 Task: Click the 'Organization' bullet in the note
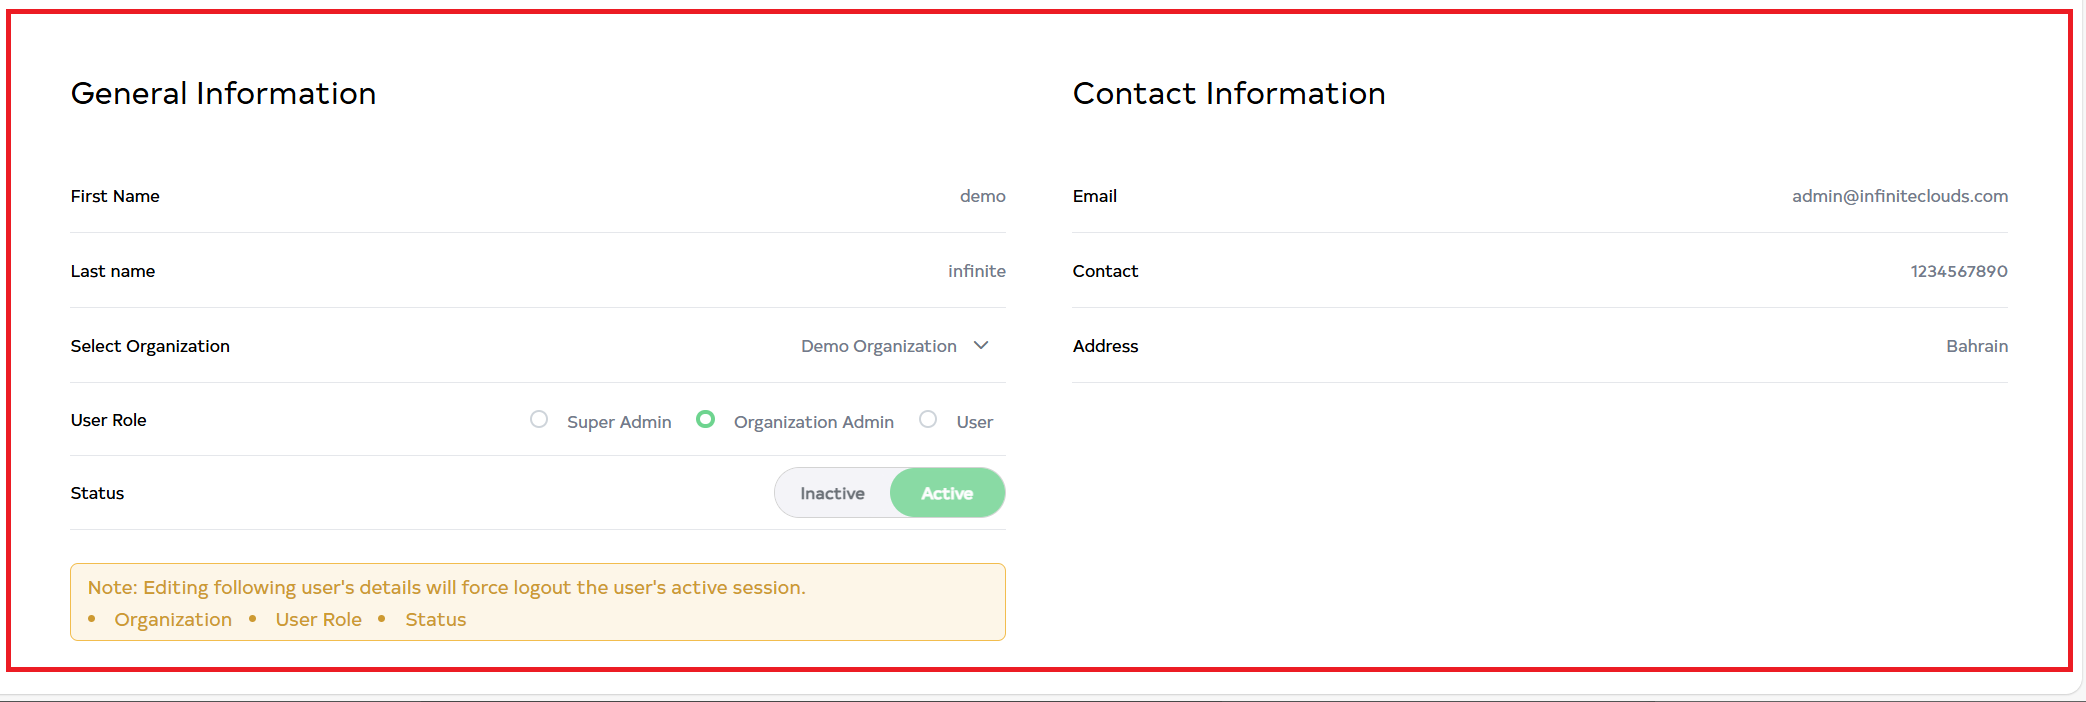173,619
